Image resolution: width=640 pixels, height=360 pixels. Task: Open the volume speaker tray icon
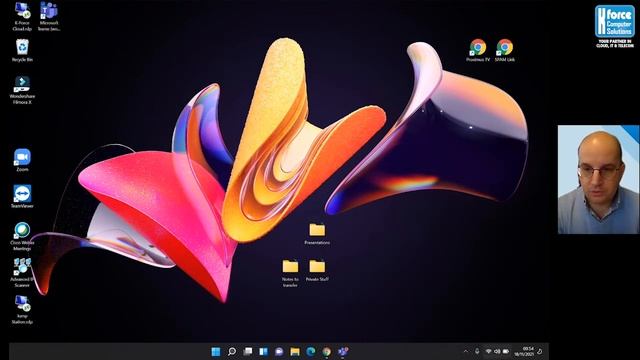[497, 351]
